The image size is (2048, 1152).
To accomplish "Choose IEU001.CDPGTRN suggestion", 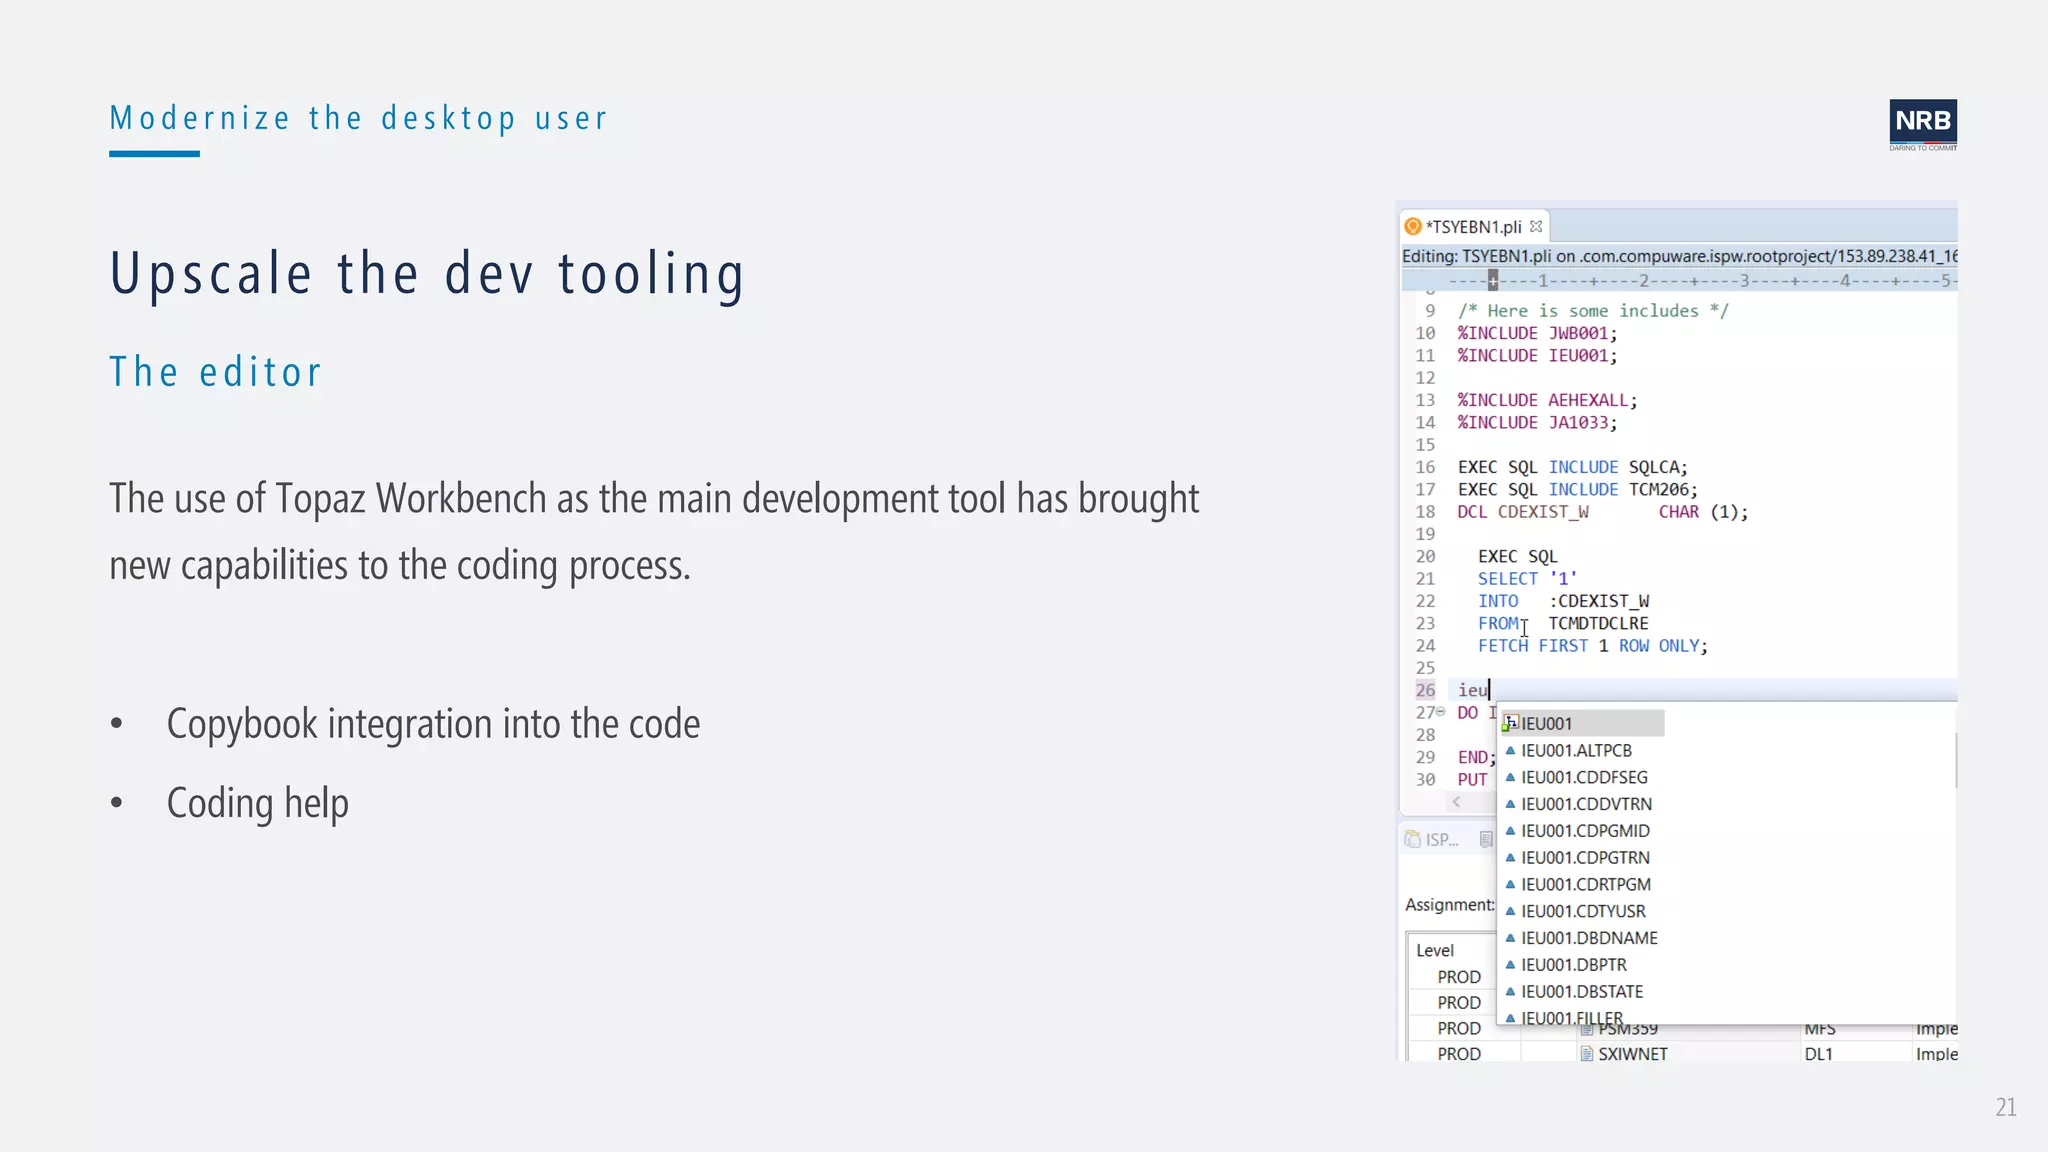I will click(x=1577, y=858).
